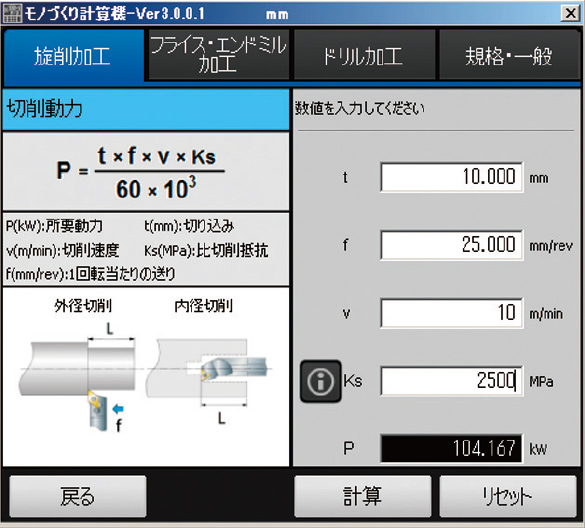Click the 計算 calculate button
The image size is (585, 528).
(363, 496)
